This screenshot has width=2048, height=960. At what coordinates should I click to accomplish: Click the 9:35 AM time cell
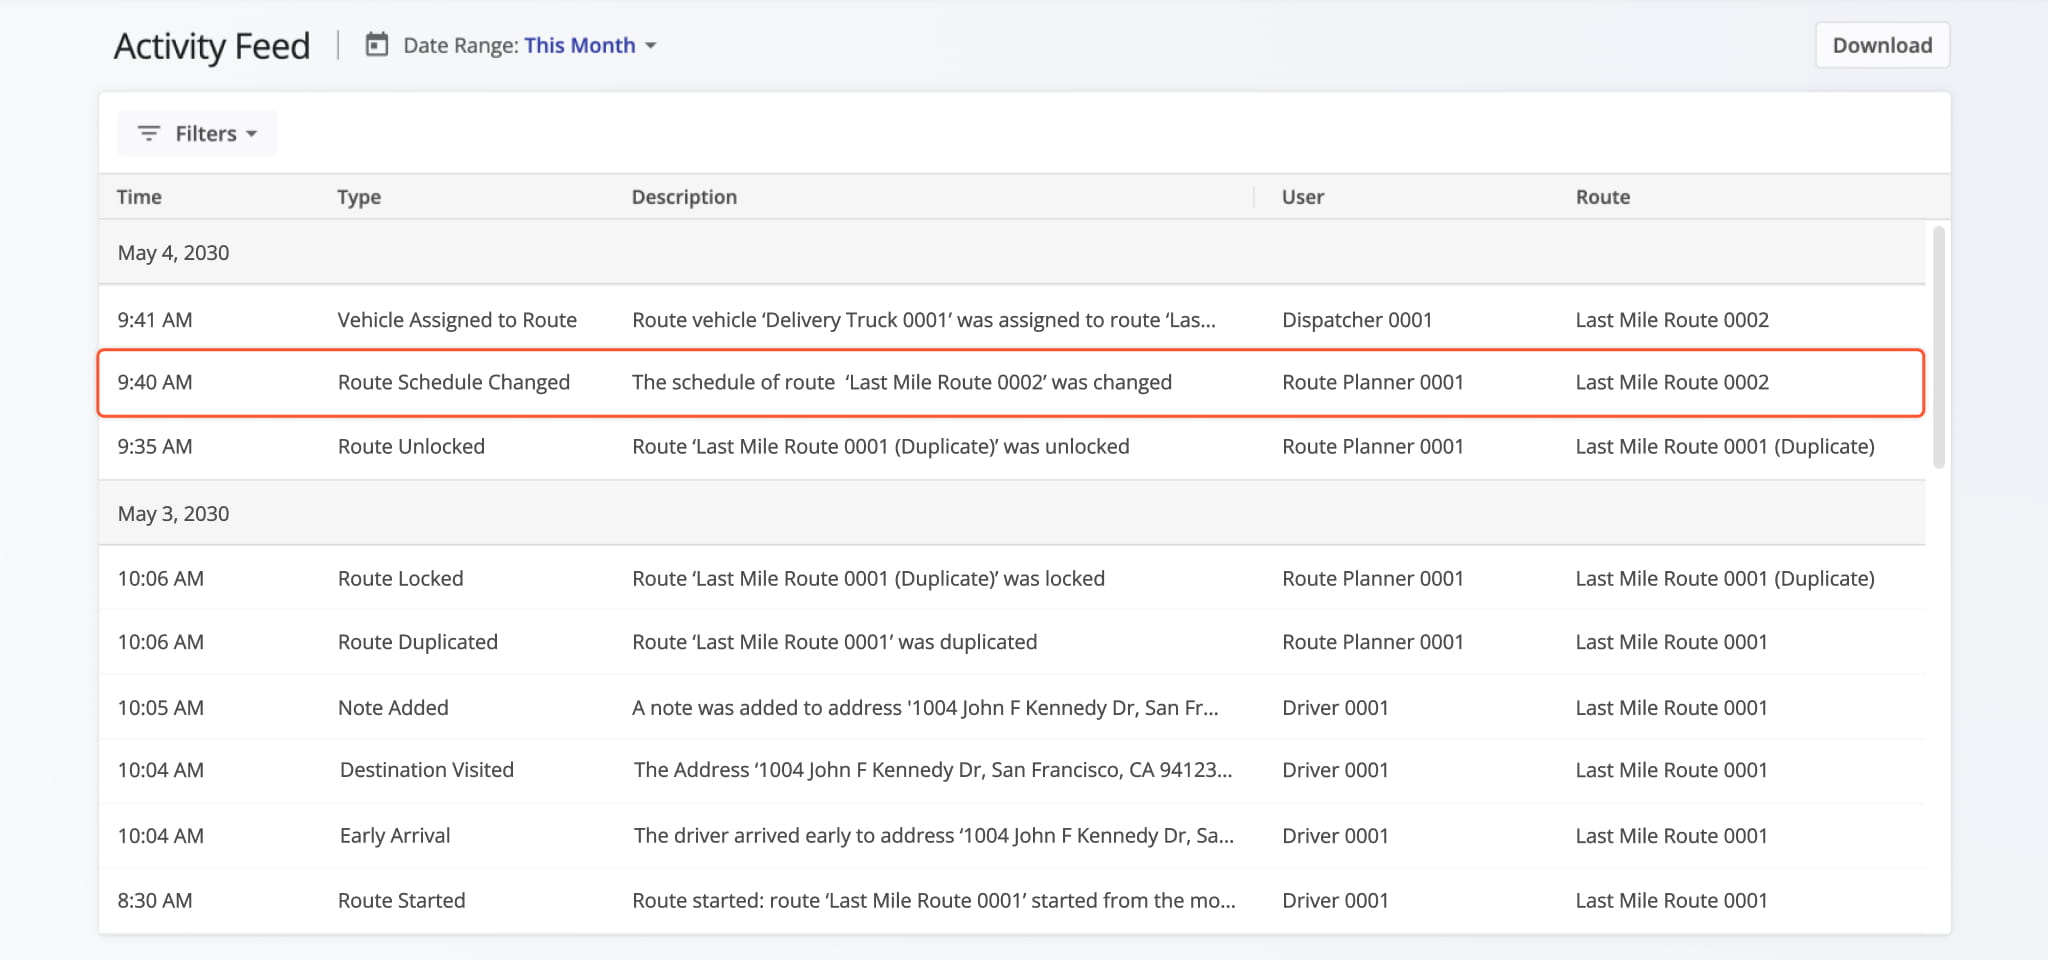(155, 446)
